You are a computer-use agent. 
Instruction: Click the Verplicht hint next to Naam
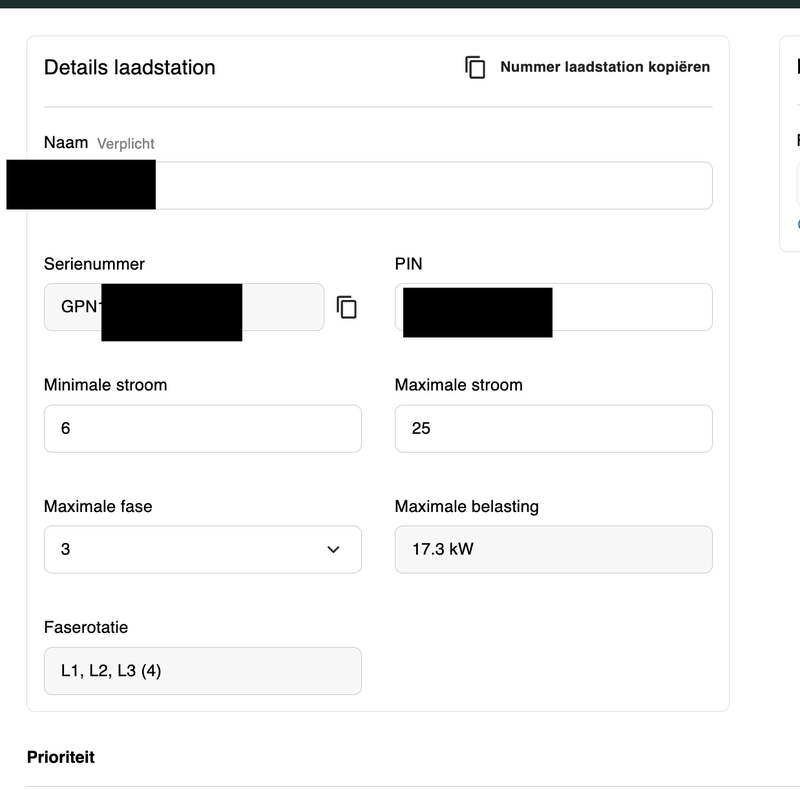(126, 144)
